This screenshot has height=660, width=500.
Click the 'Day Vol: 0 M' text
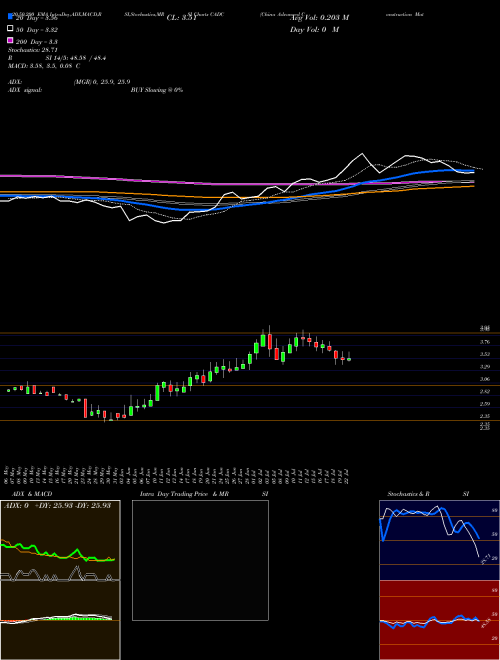point(314,29)
